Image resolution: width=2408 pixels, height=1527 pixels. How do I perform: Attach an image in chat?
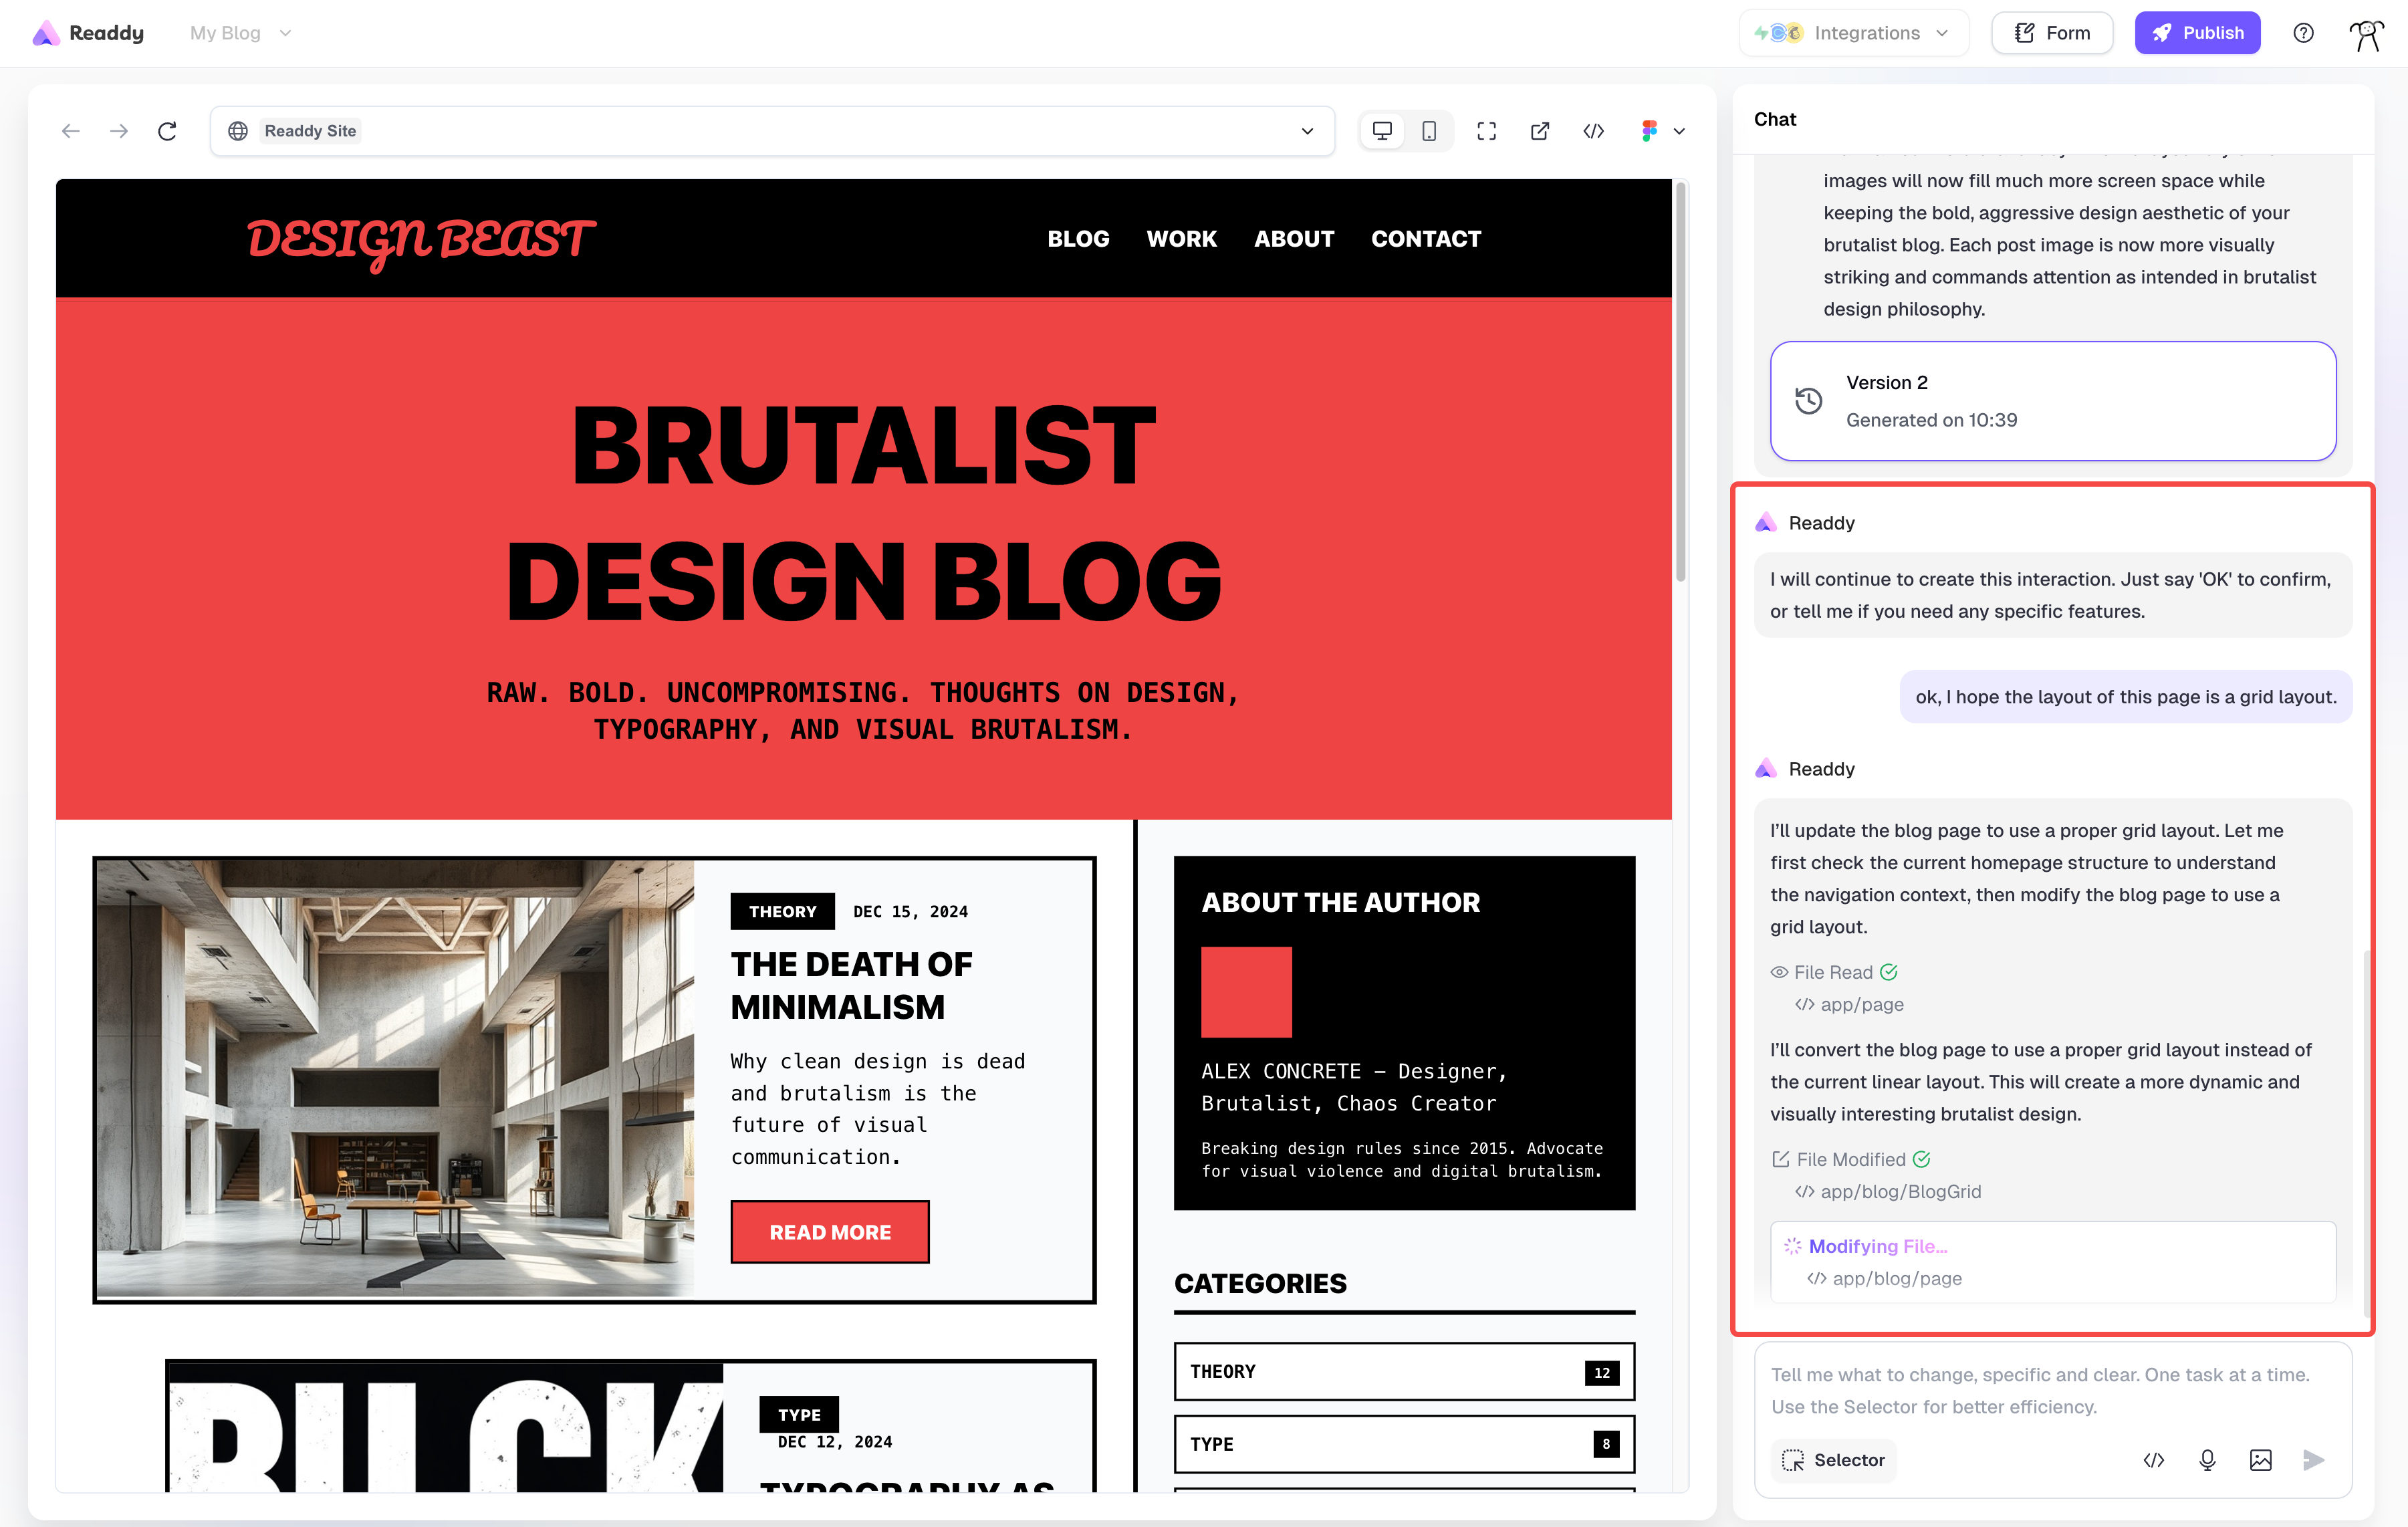(2260, 1460)
